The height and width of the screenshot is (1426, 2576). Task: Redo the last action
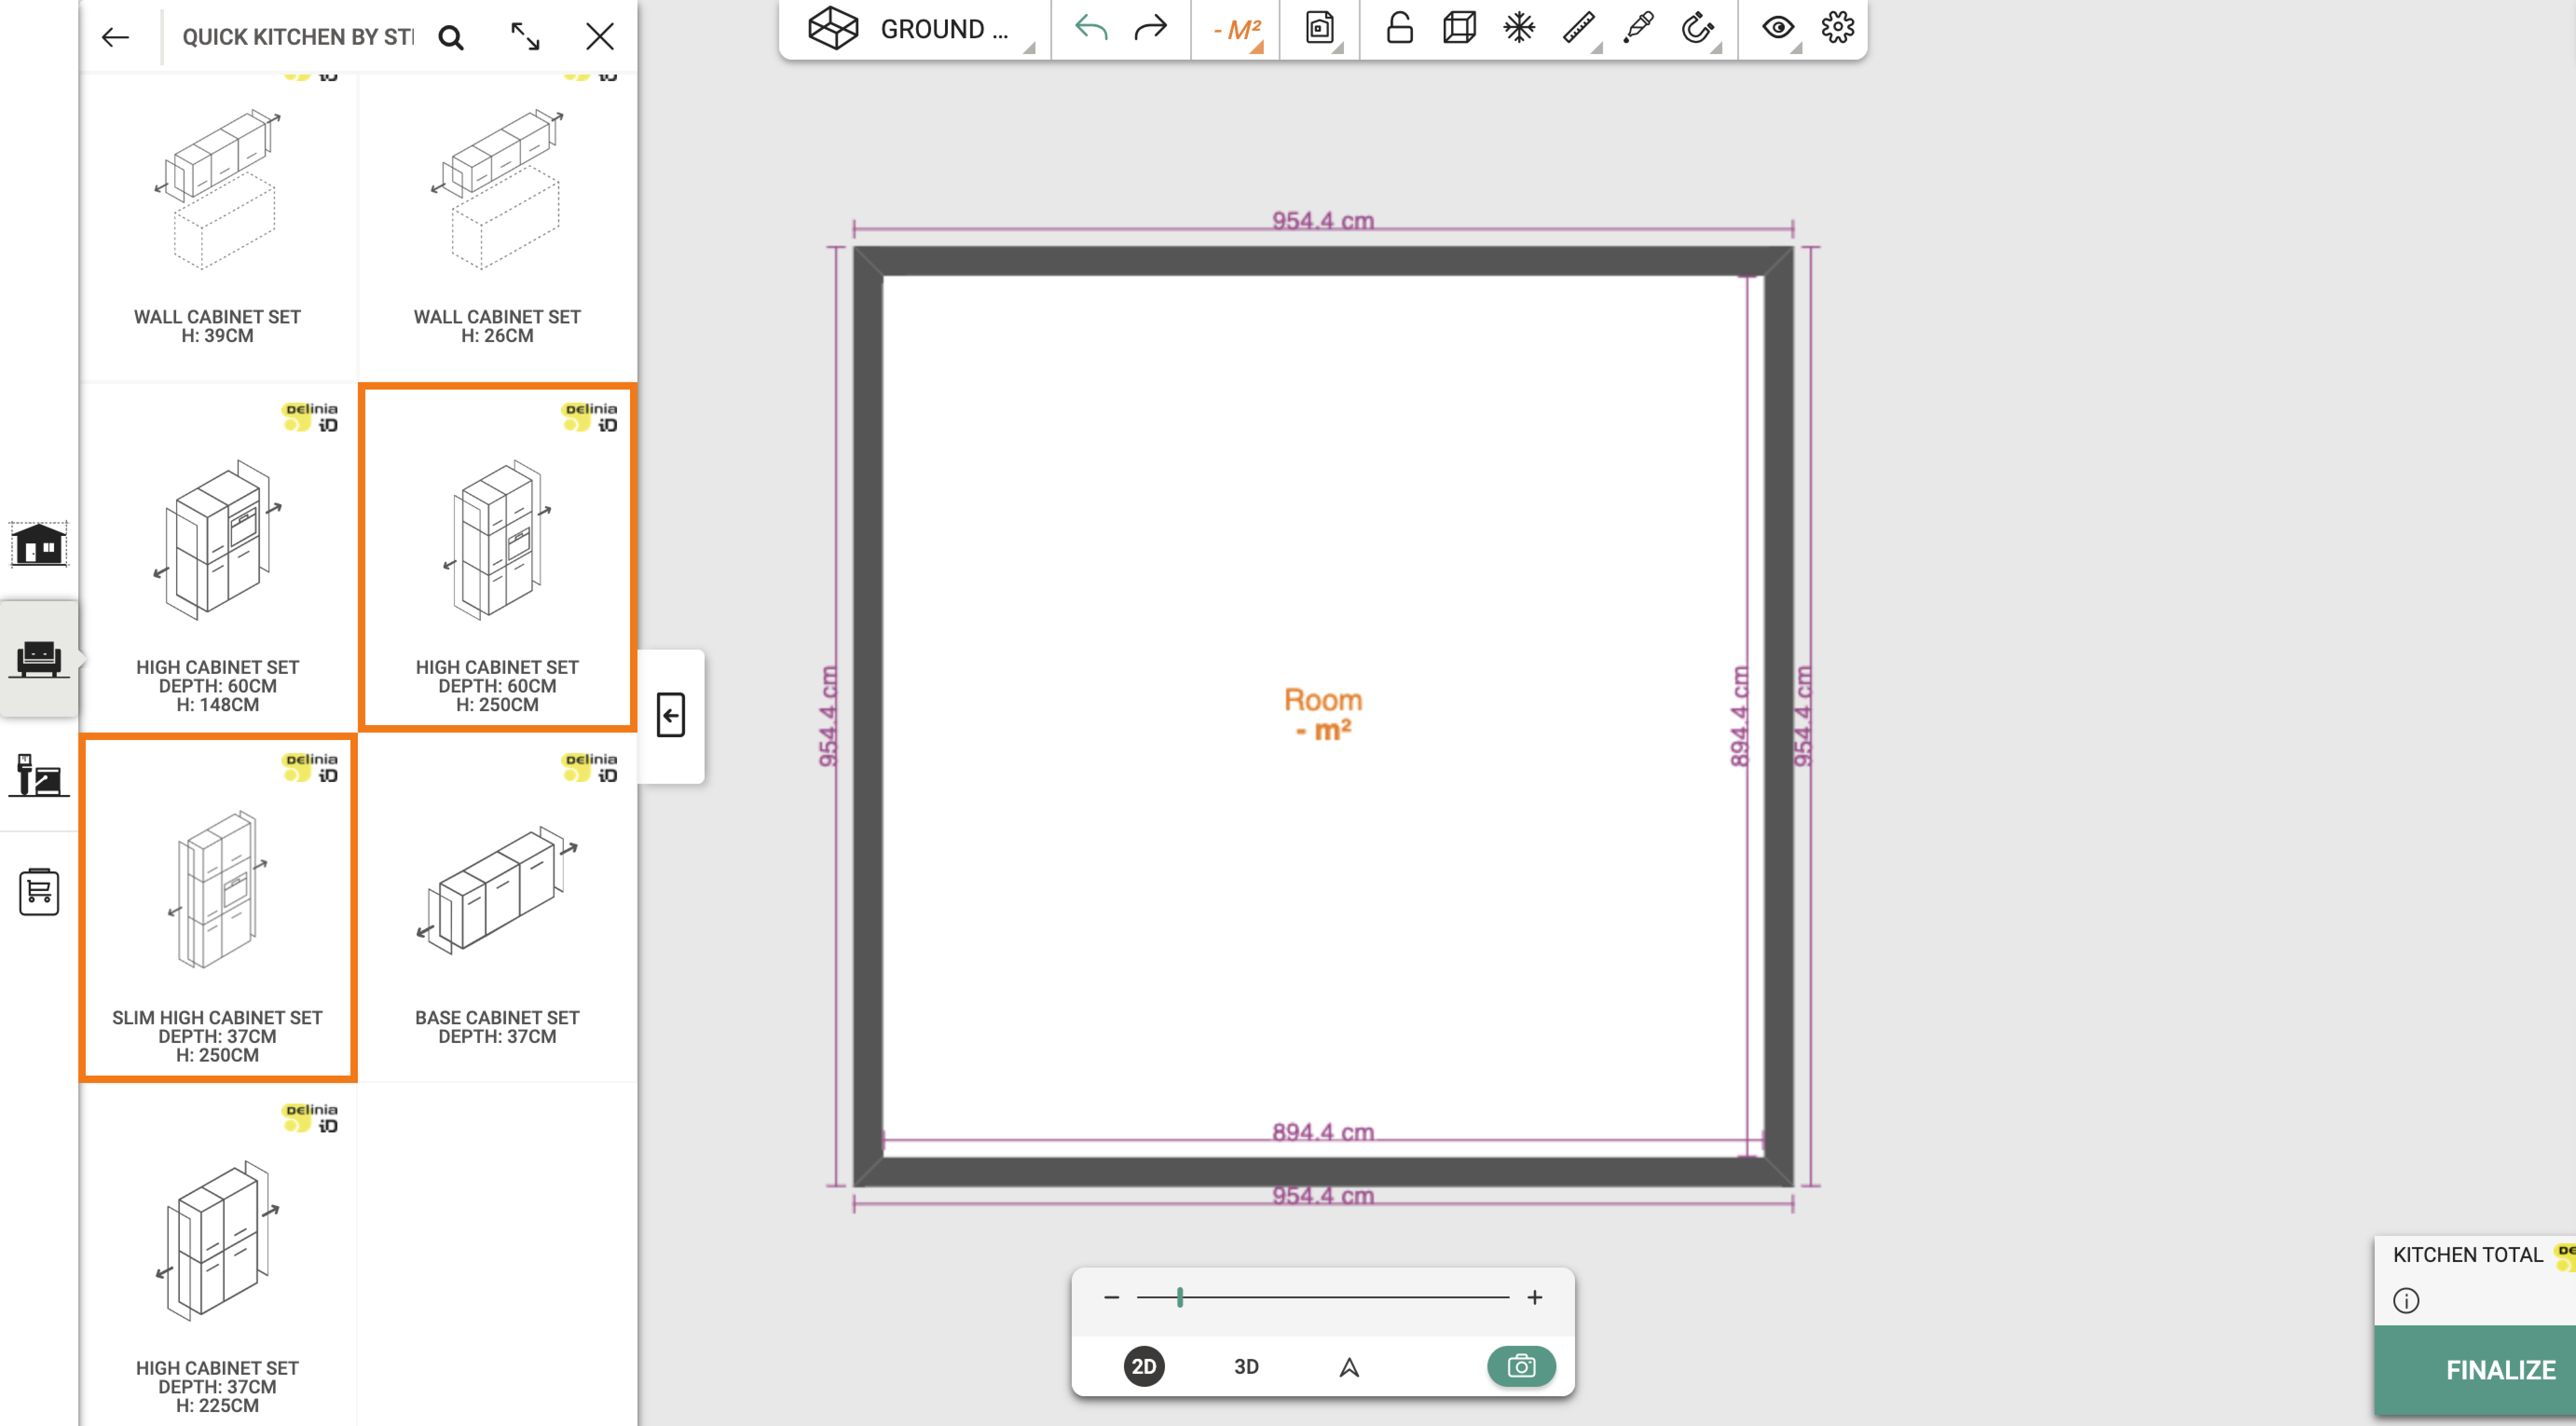click(1150, 28)
